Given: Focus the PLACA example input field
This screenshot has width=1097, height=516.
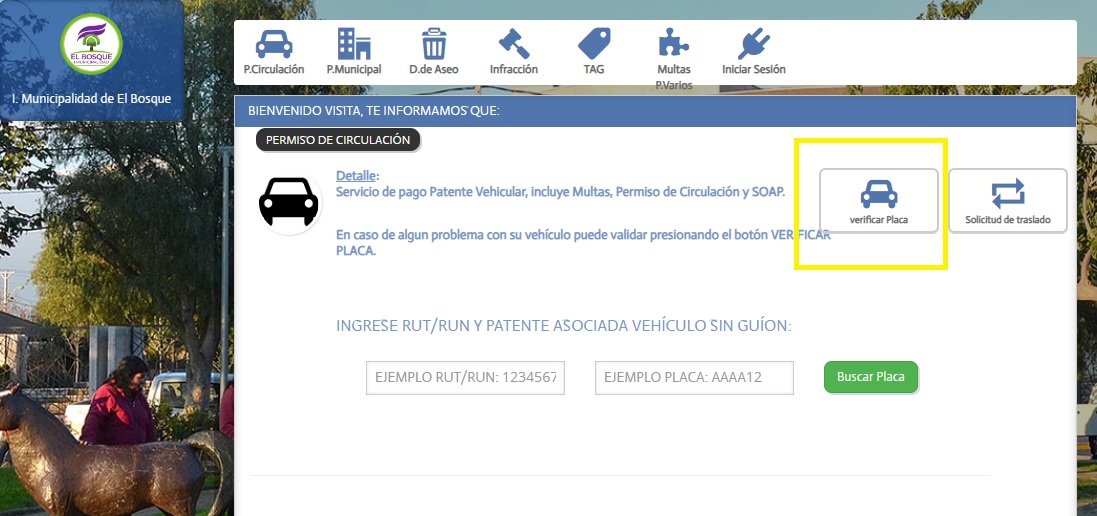Looking at the screenshot, I should [694, 378].
